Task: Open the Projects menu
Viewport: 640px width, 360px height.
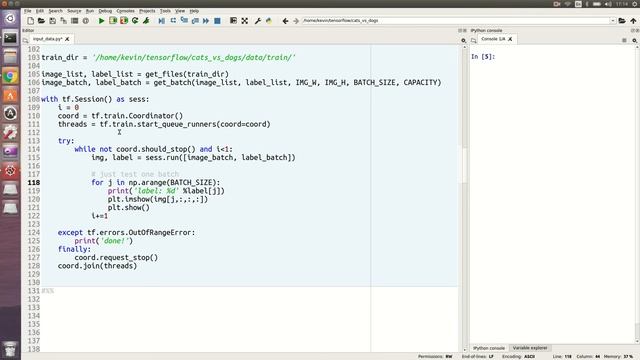Action: (x=147, y=11)
